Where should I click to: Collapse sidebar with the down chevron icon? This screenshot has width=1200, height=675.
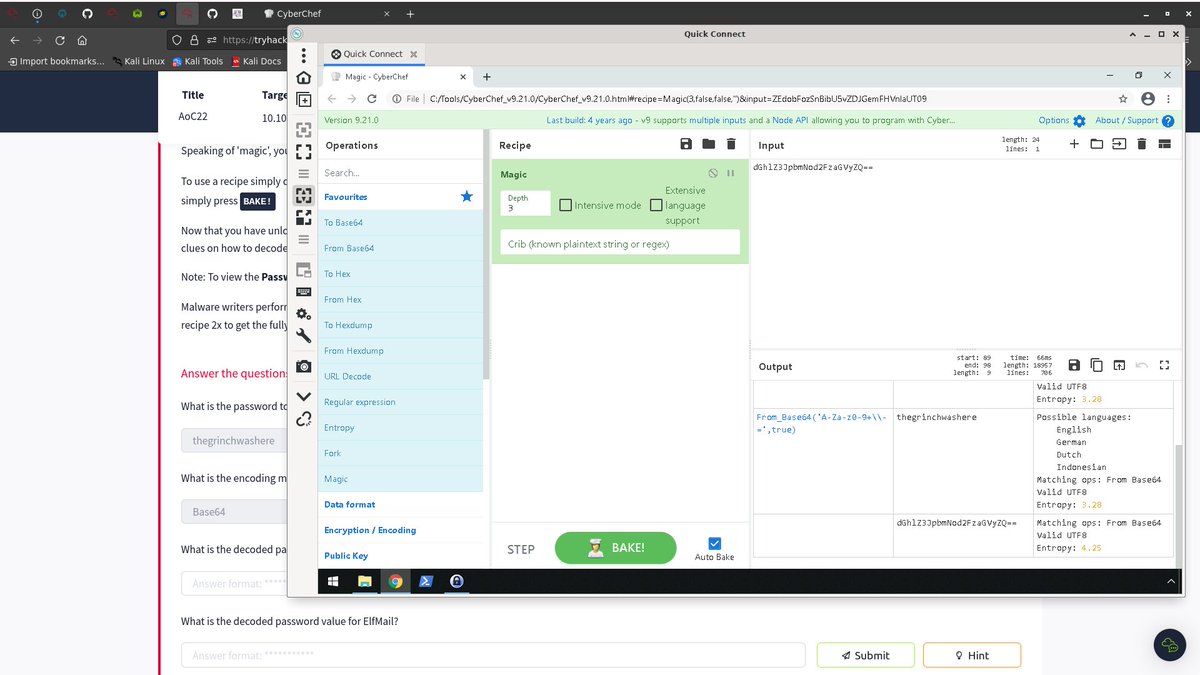pos(304,396)
